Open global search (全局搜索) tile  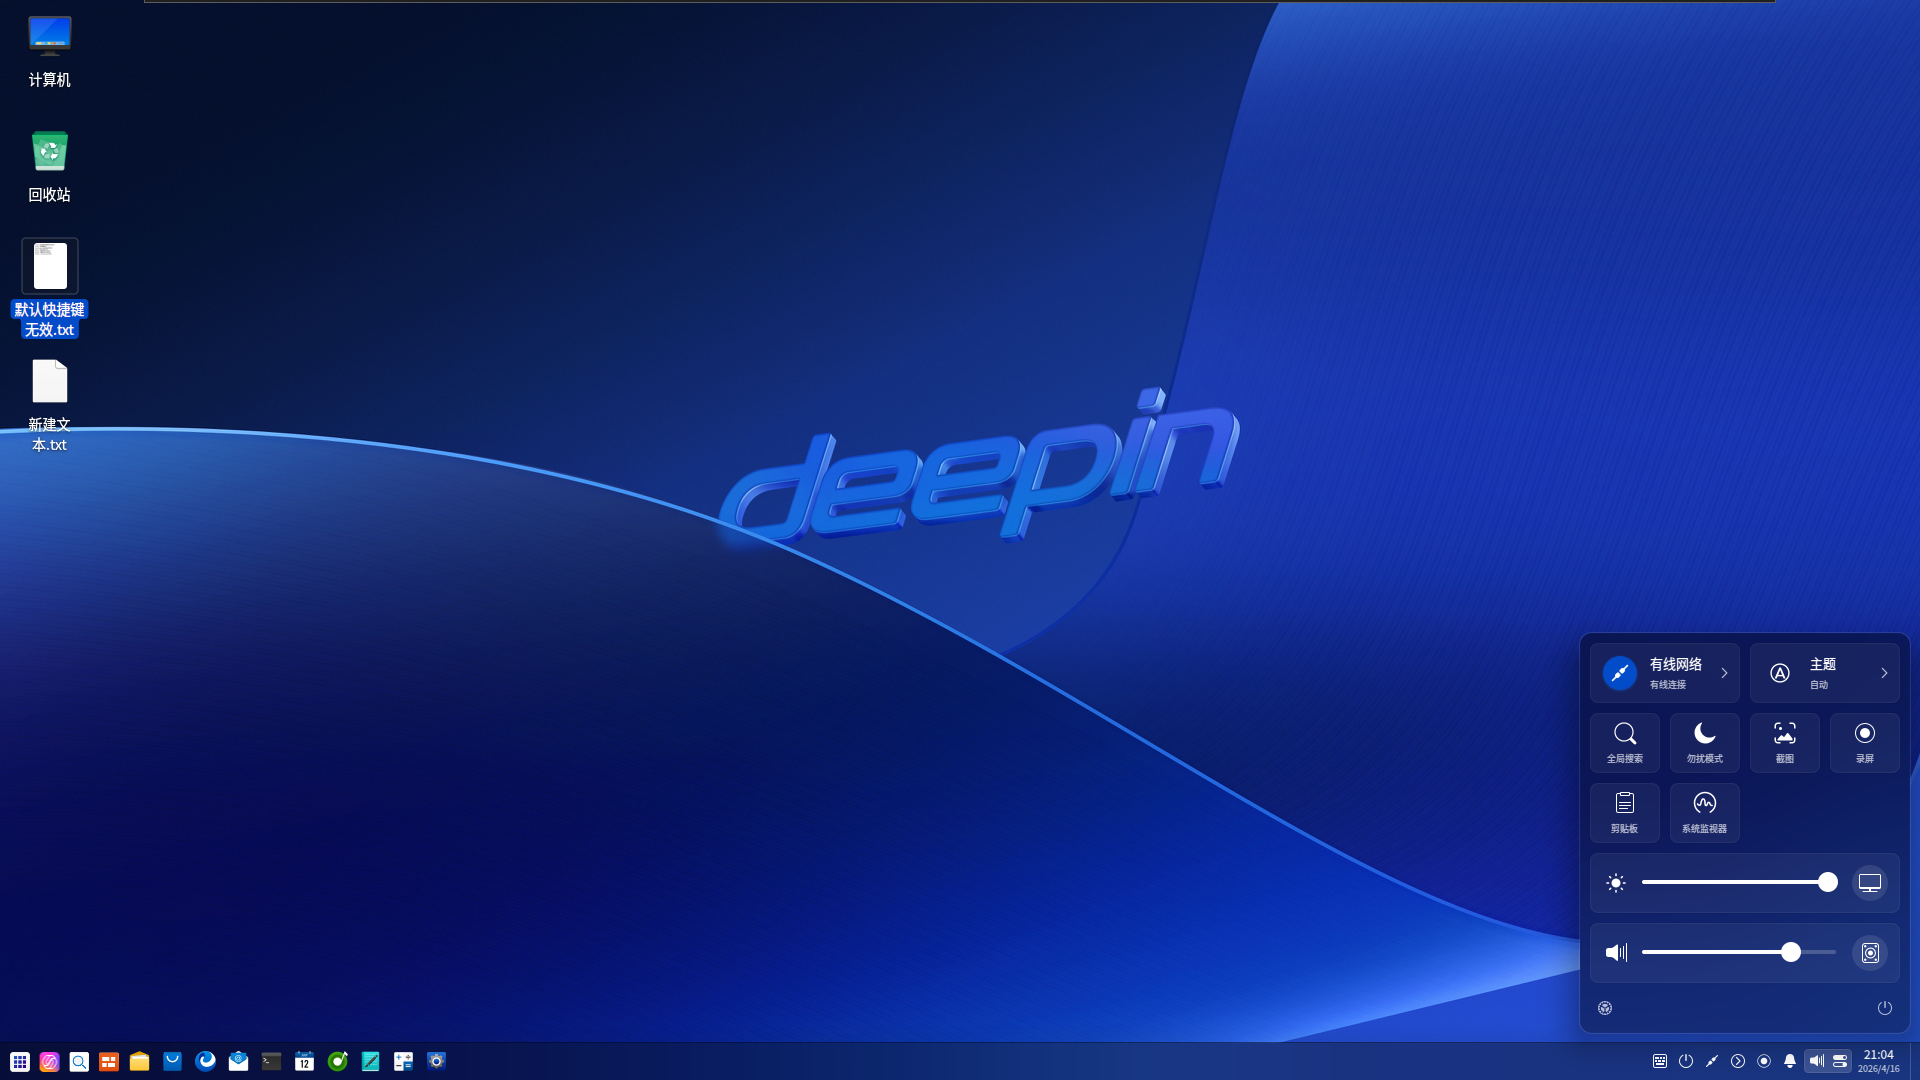pos(1624,742)
